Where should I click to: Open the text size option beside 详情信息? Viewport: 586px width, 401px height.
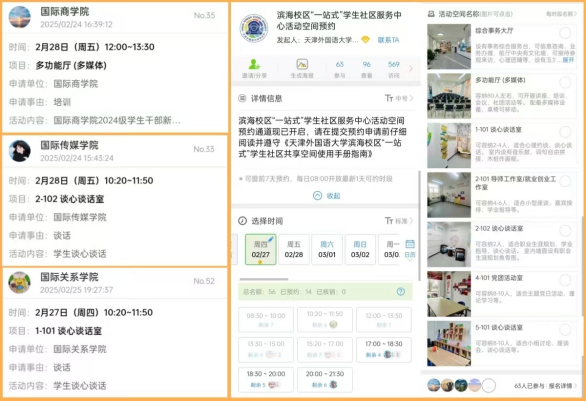pyautogui.click(x=399, y=98)
